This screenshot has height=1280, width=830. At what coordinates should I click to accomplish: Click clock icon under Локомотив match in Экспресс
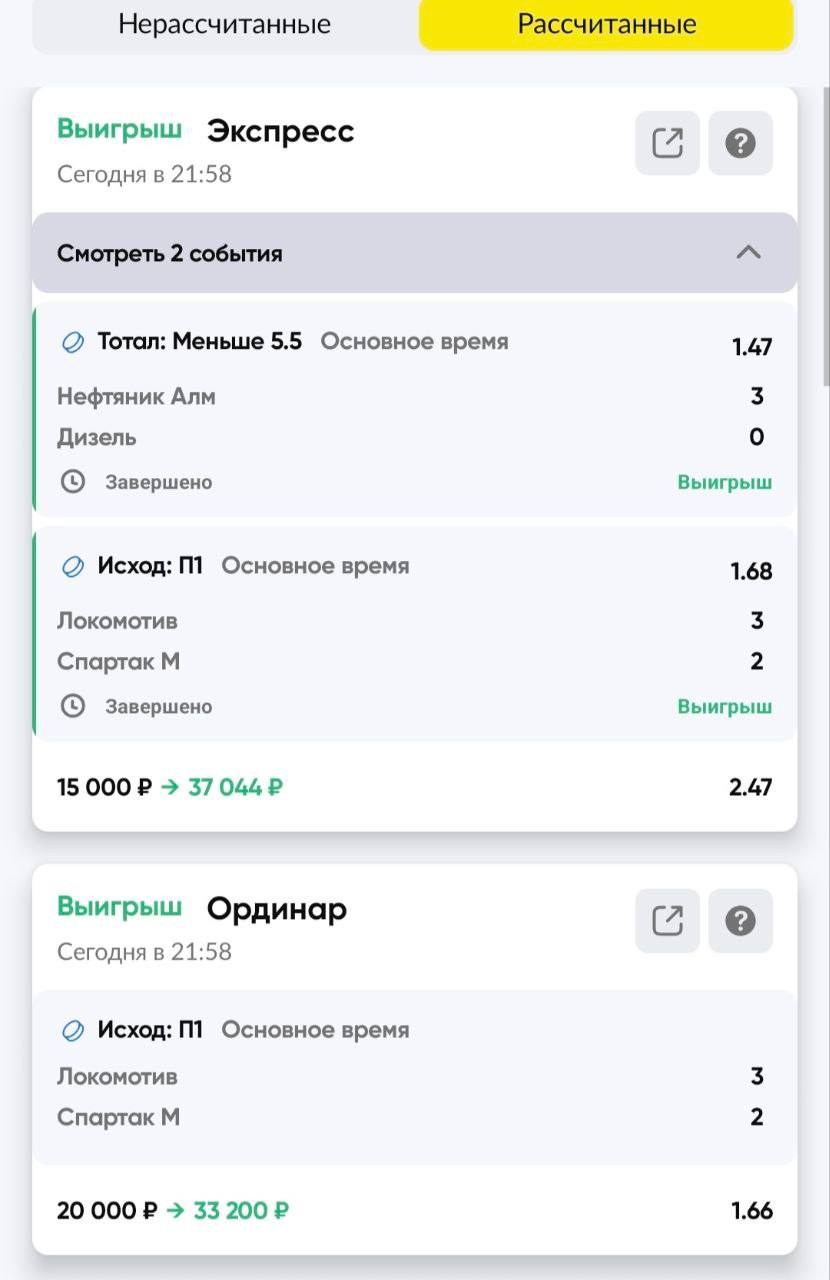(x=73, y=706)
